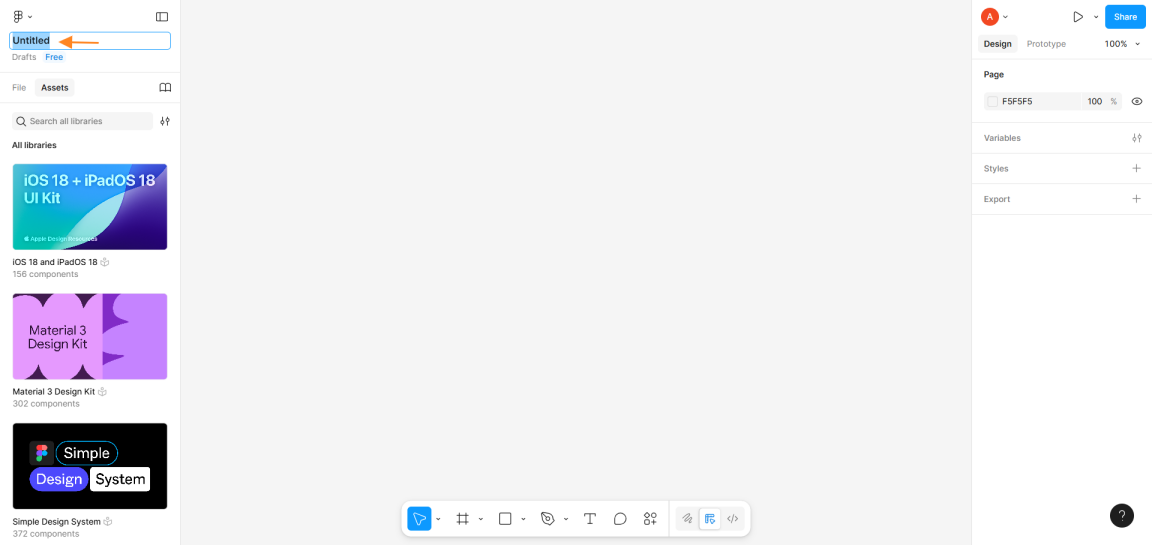The width and height of the screenshot is (1152, 545).
Task: Open the user avatar account dropdown
Action: (994, 17)
